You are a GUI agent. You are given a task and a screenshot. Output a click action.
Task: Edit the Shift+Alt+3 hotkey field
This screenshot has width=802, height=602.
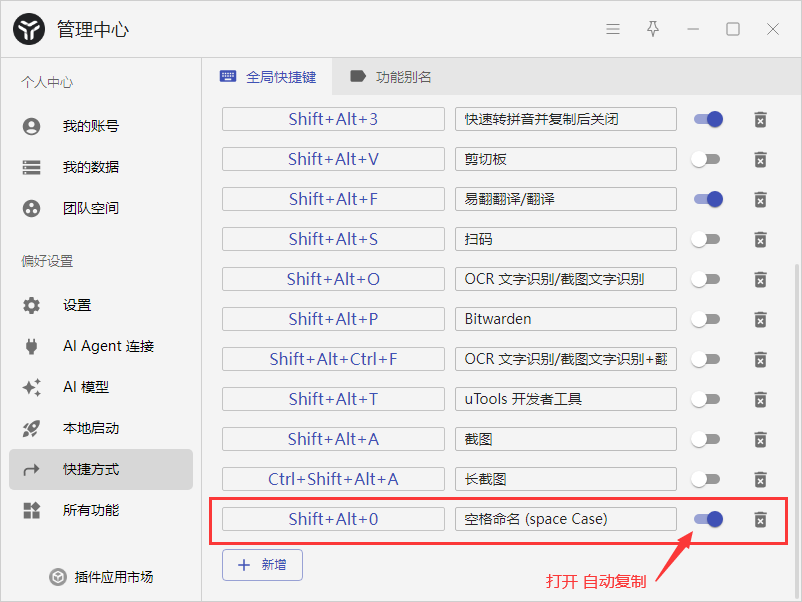click(333, 119)
